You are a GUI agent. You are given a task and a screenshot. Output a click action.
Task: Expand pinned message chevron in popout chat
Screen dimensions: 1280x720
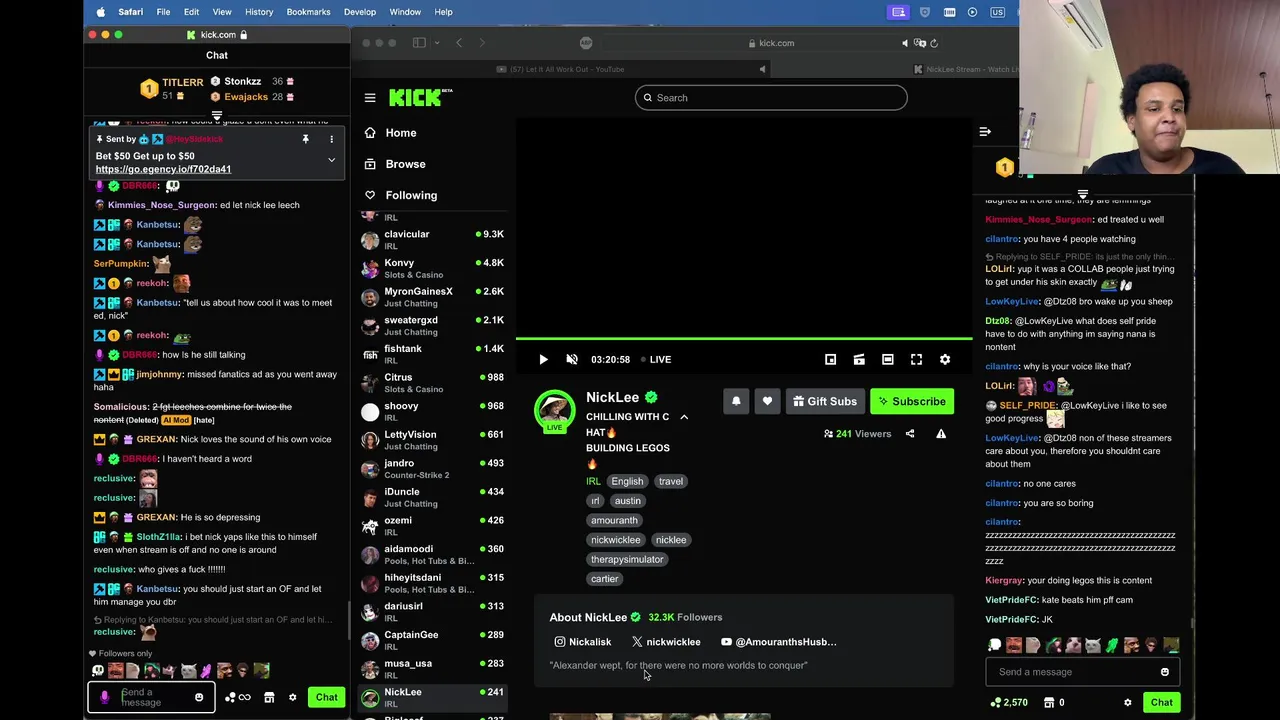(x=331, y=160)
